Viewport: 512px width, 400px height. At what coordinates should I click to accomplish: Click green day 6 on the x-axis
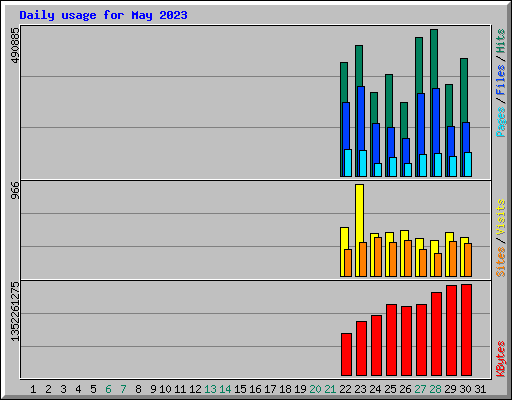[108, 389]
